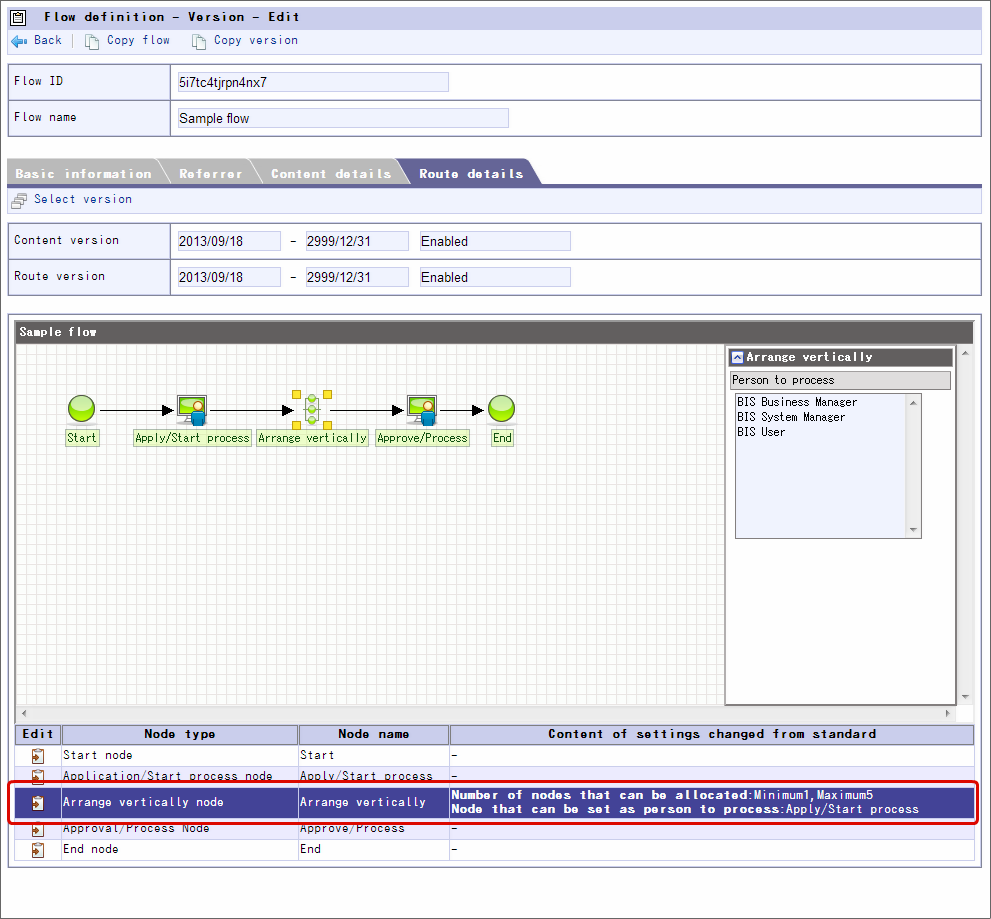Click canvas horizontal scrollbar left arrow
991x919 pixels.
[24, 713]
